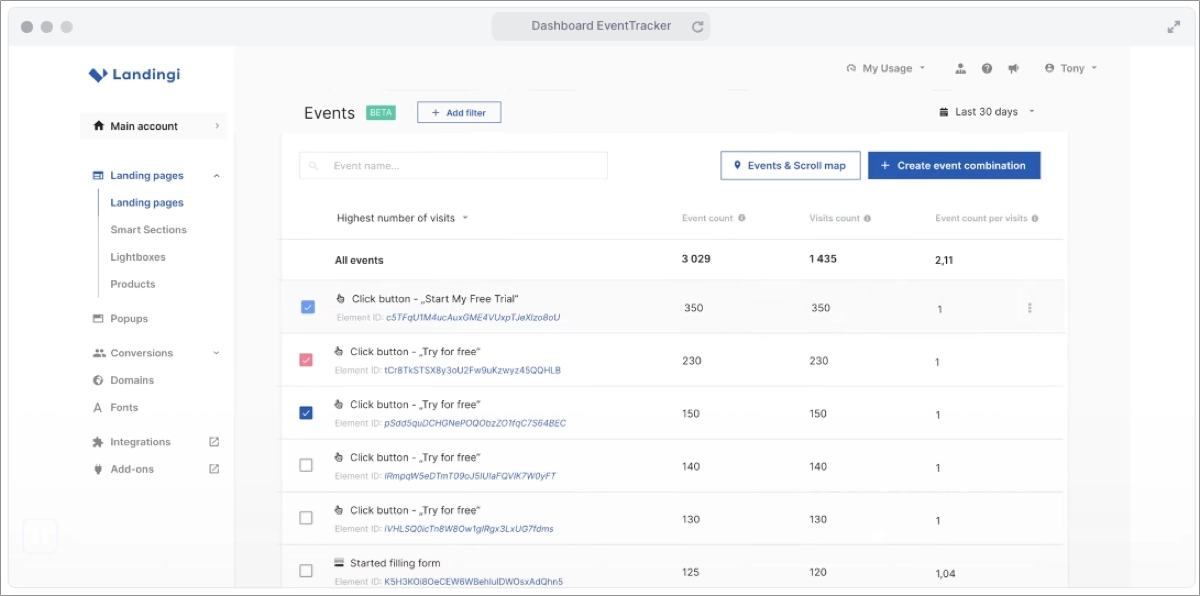Image resolution: width=1200 pixels, height=596 pixels.
Task: Select the Domains globe icon in sidebar
Action: pyautogui.click(x=98, y=380)
